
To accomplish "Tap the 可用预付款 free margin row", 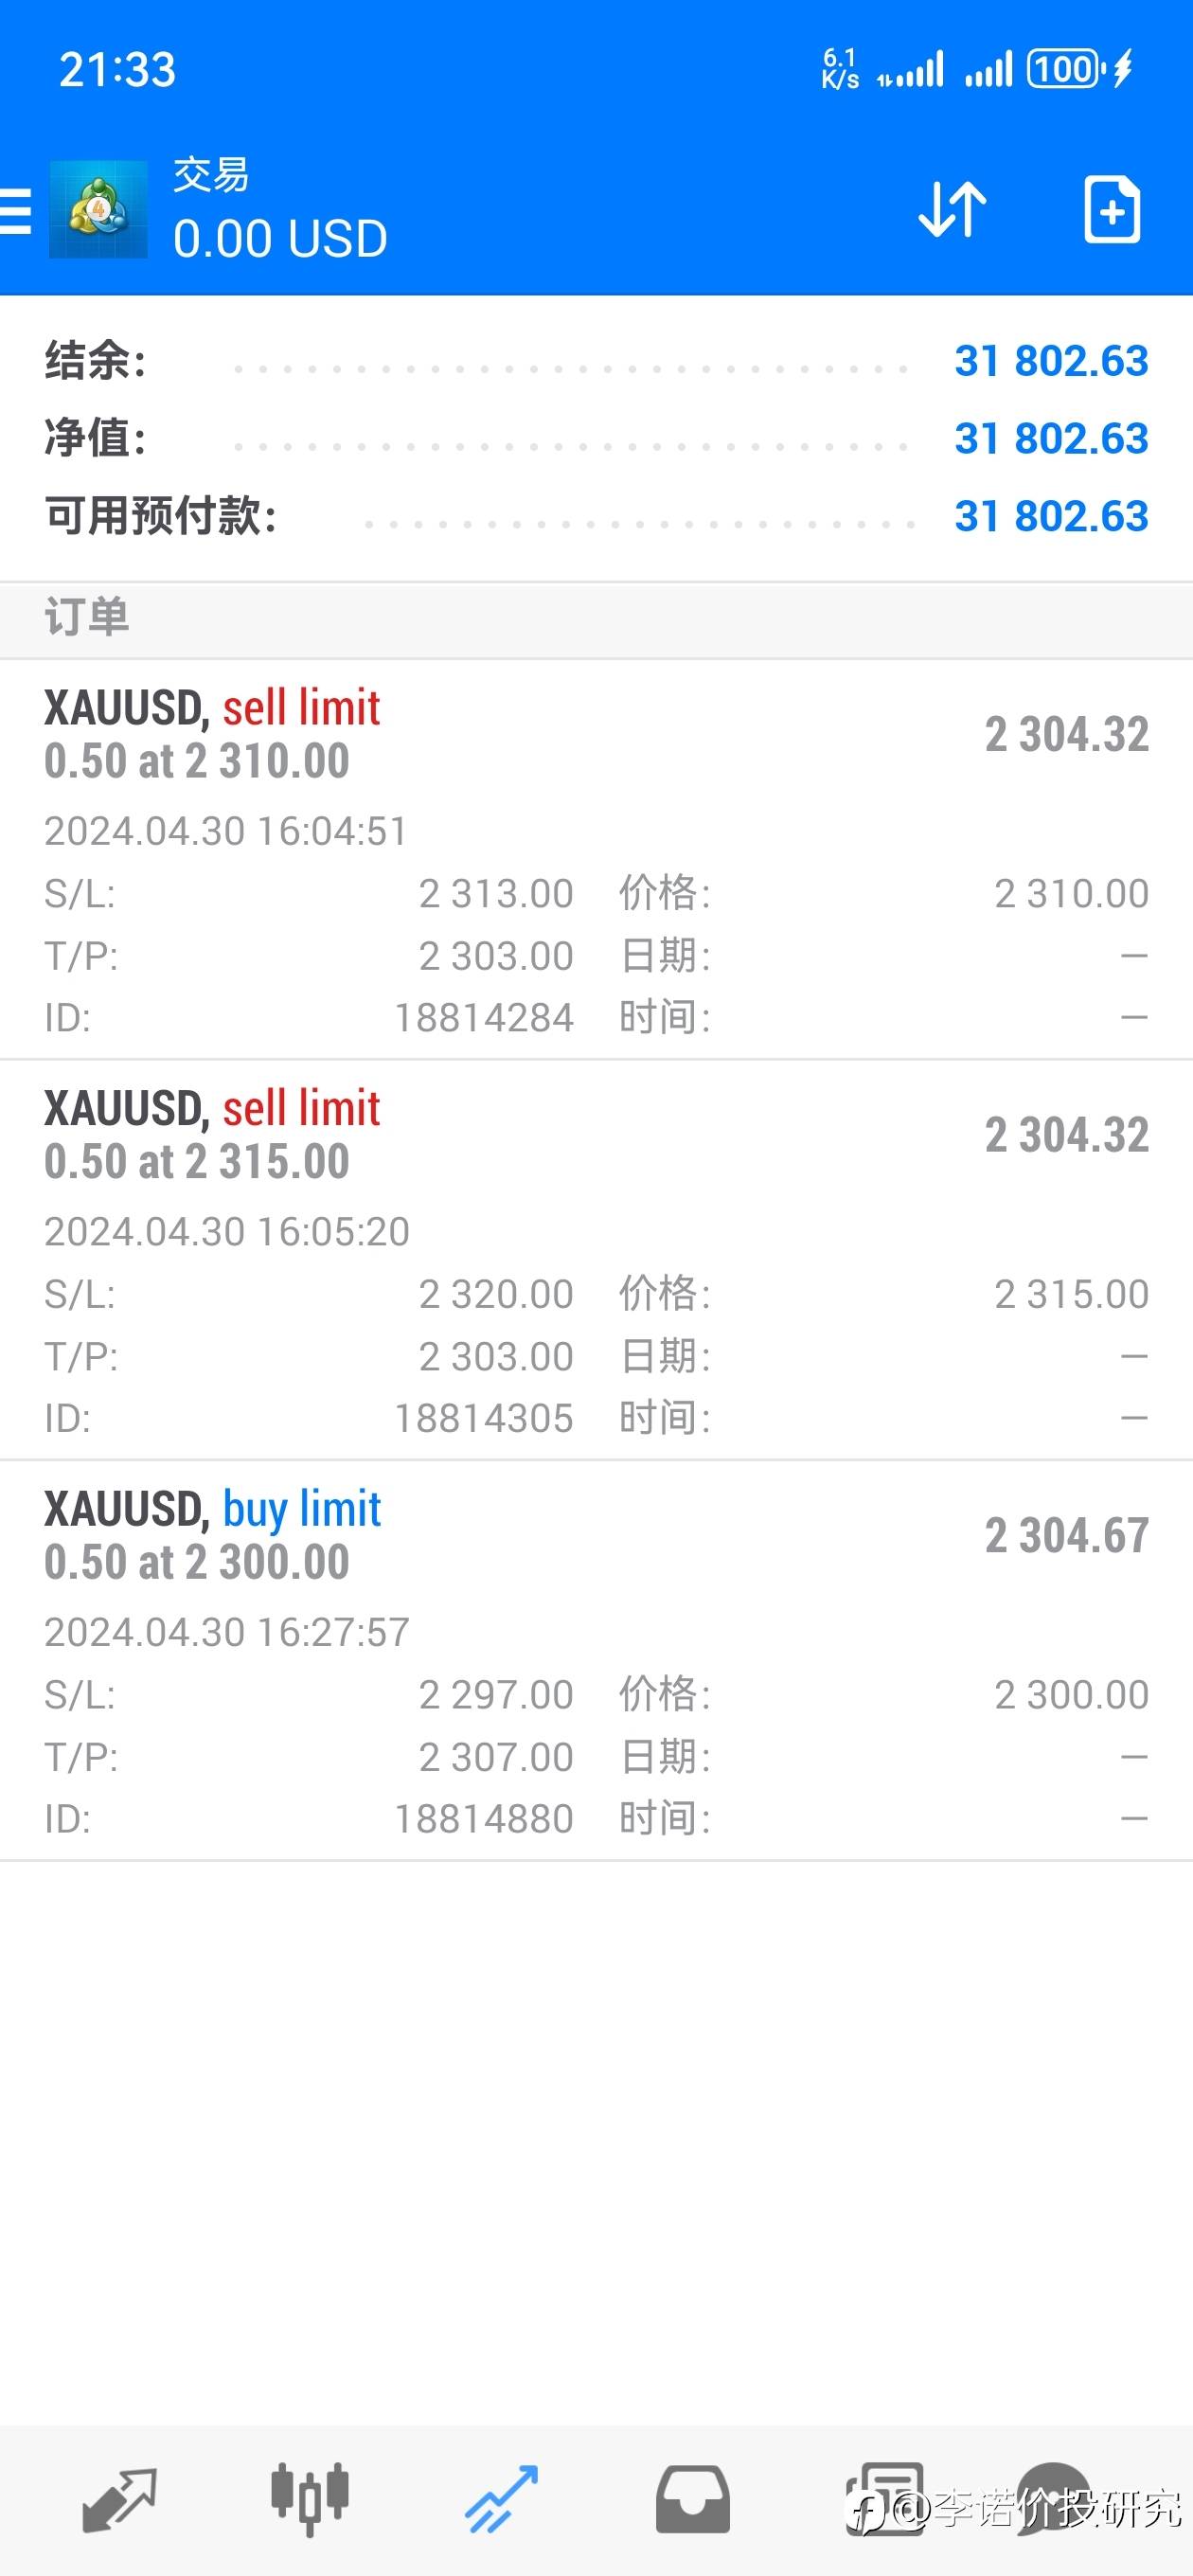I will coord(596,516).
